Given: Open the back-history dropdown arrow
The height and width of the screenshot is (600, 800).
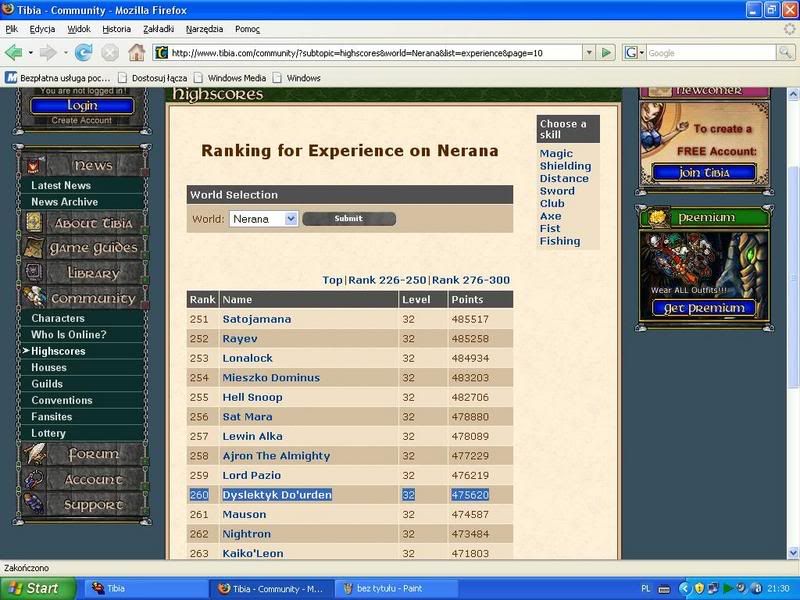Looking at the screenshot, I should 31,53.
